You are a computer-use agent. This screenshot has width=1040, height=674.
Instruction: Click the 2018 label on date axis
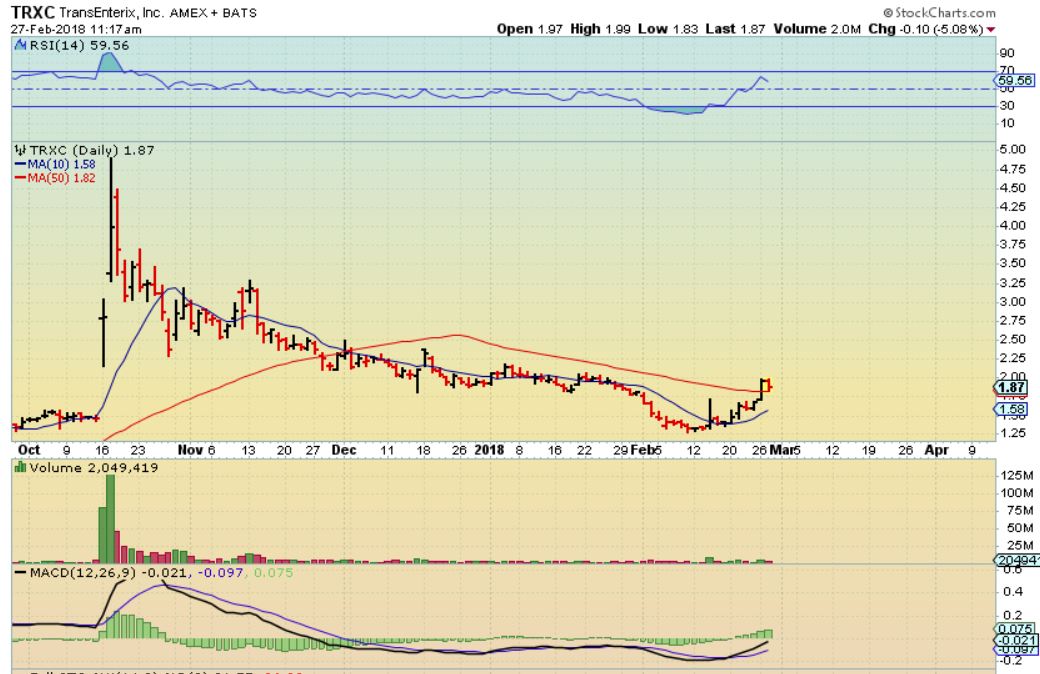click(489, 450)
